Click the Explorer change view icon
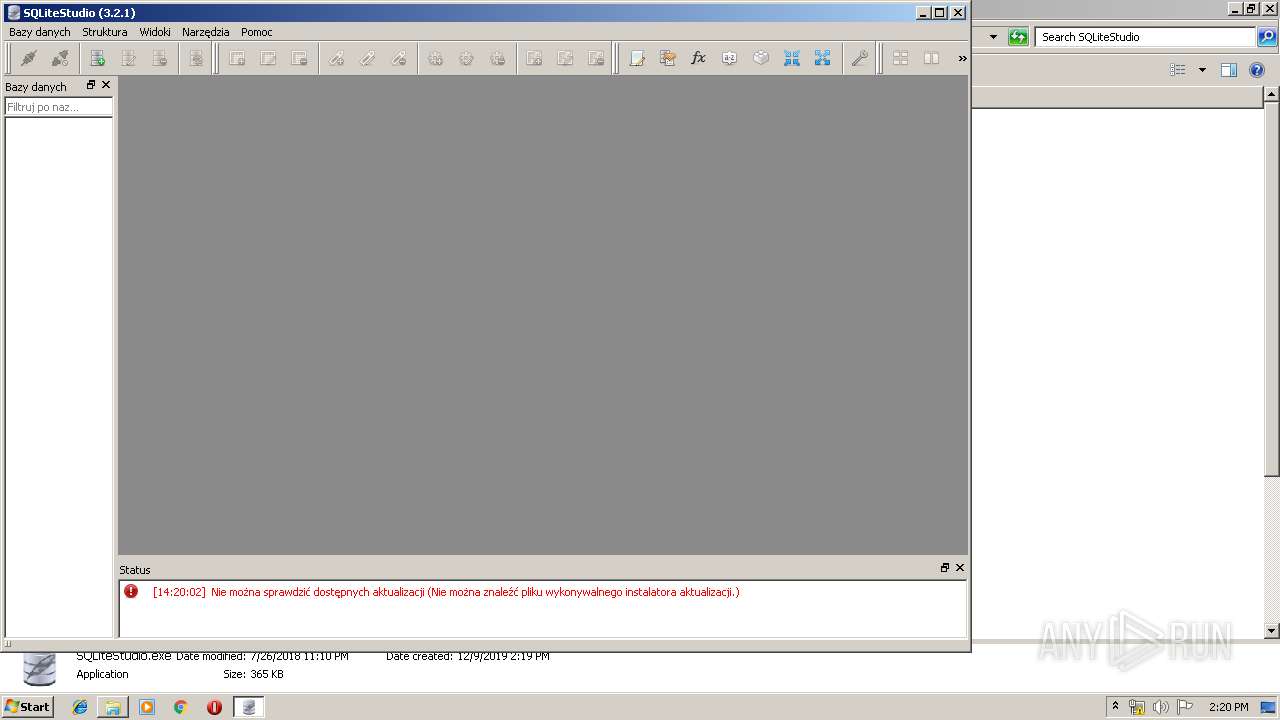1280x720 pixels. (1178, 70)
